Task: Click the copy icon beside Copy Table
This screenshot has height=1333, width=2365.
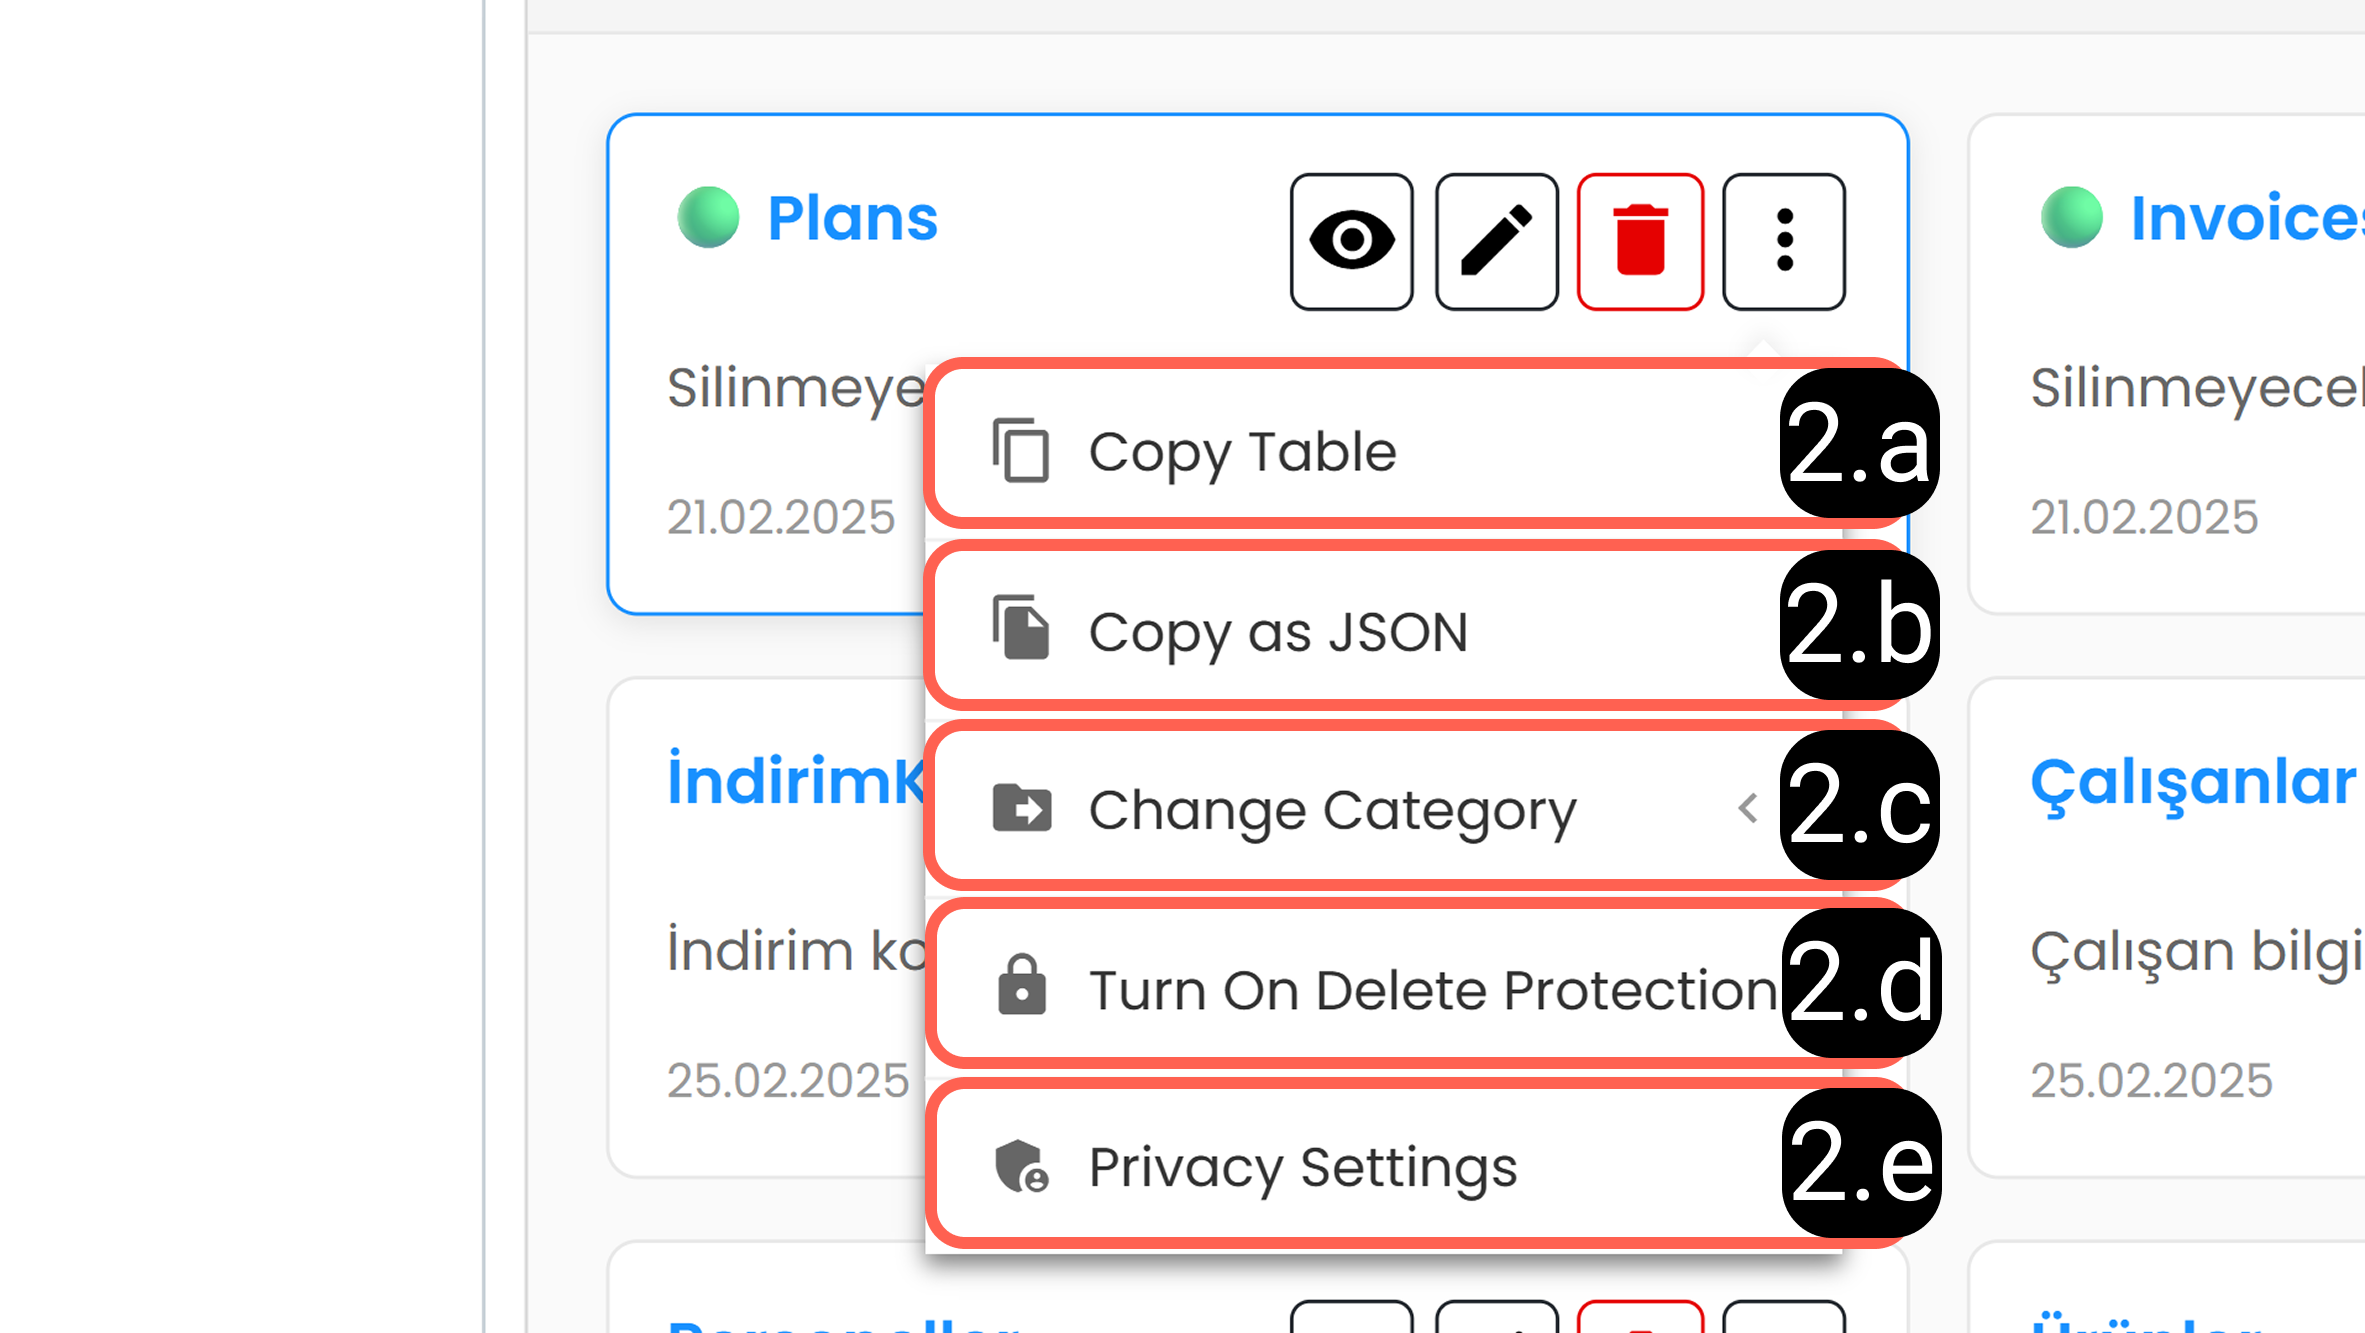Action: (x=1021, y=451)
